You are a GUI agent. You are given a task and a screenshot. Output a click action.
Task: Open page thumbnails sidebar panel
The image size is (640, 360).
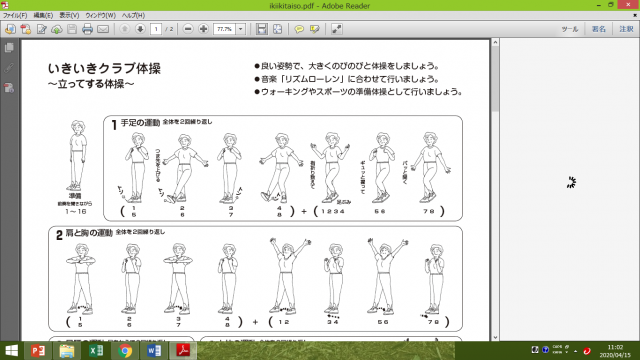[9, 48]
